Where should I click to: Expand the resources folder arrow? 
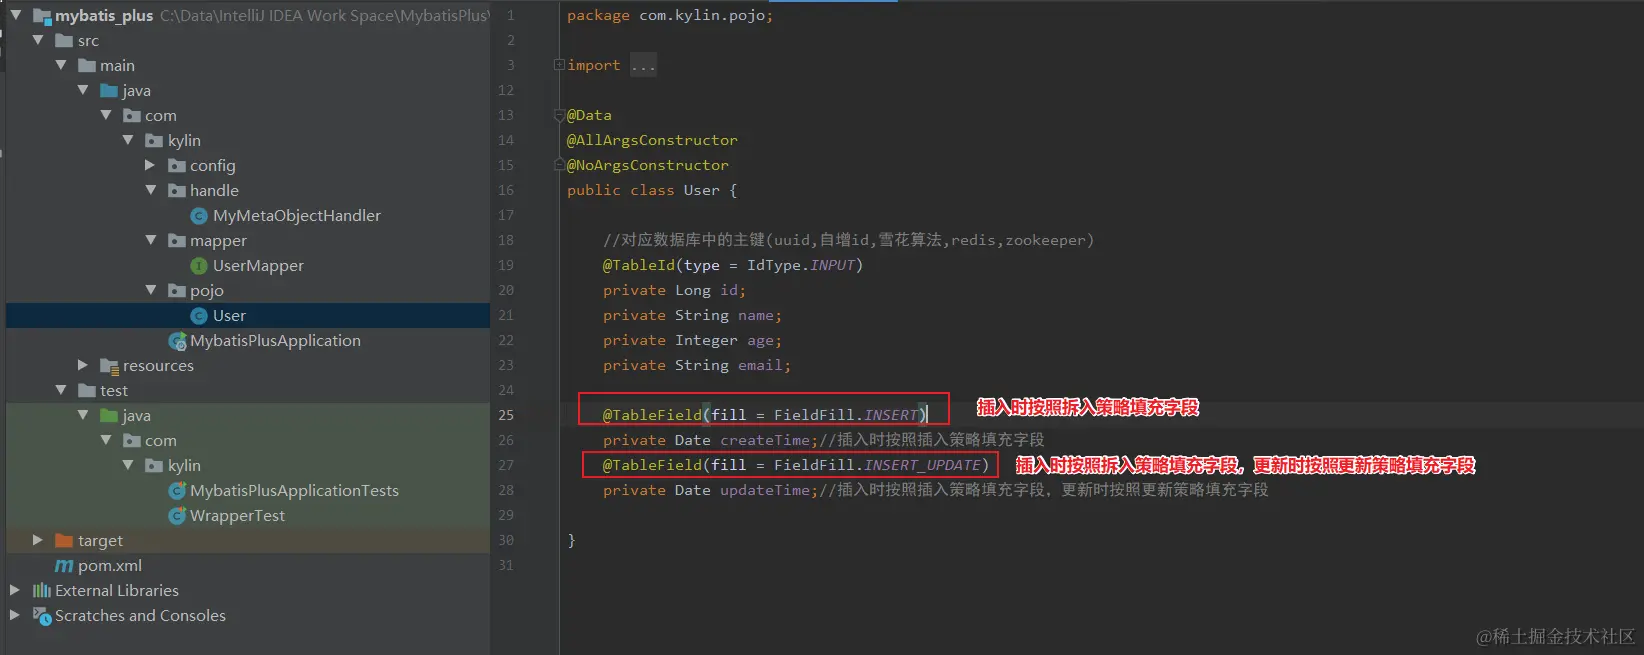[x=83, y=365]
